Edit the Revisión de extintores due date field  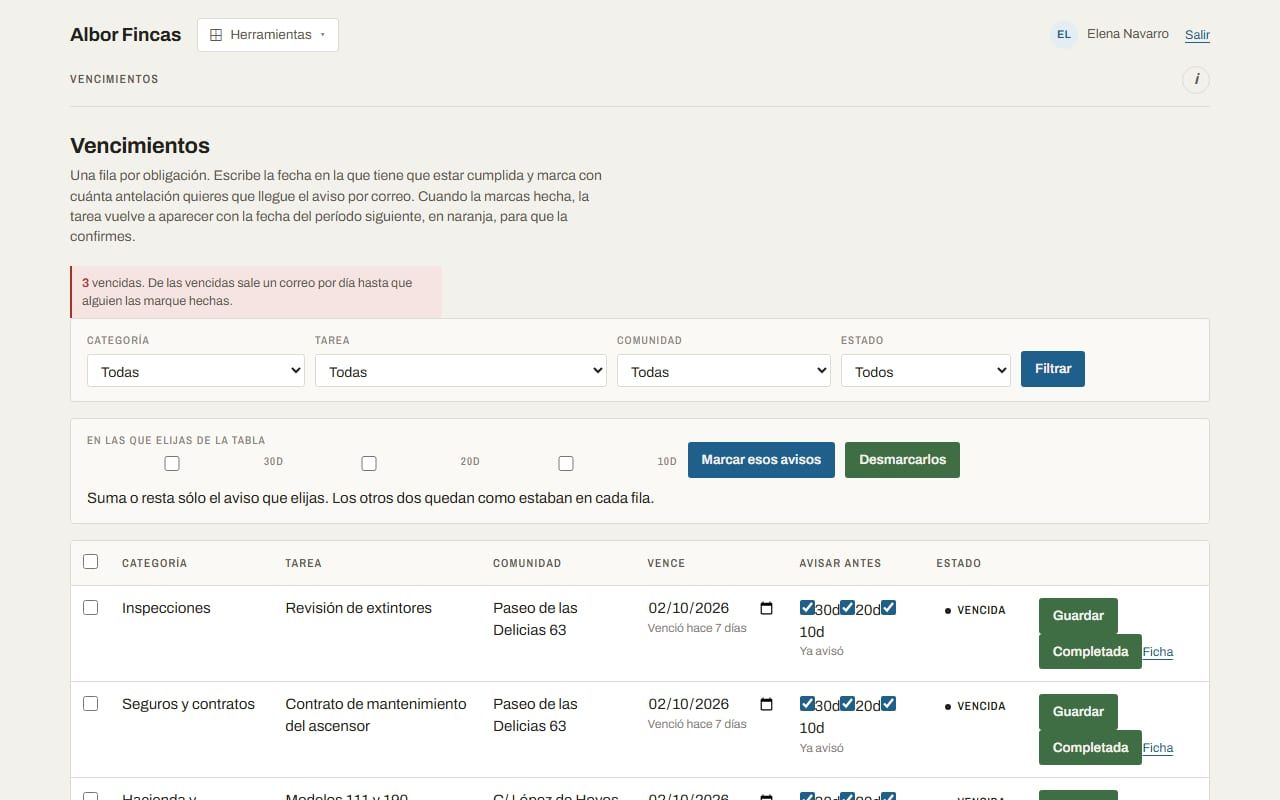pos(711,608)
